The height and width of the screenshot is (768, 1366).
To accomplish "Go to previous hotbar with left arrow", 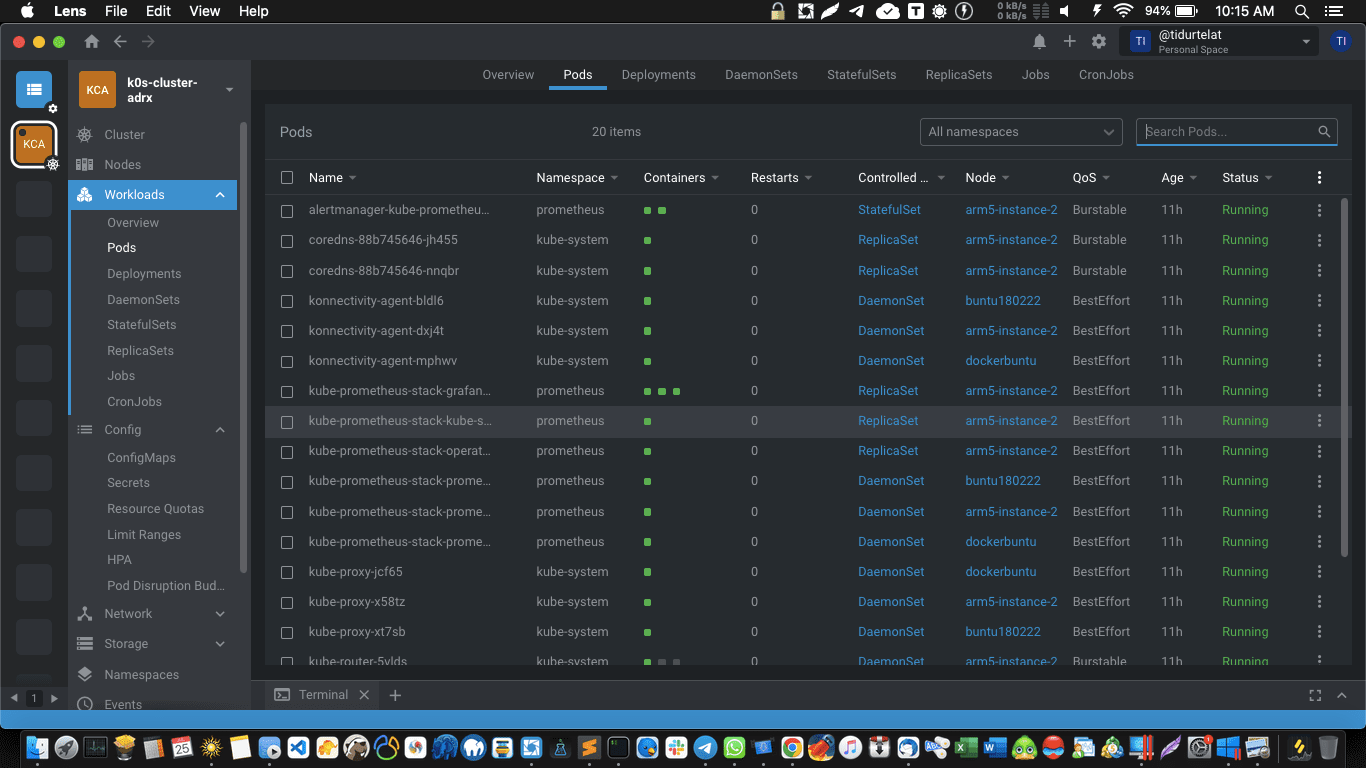I will tap(14, 698).
